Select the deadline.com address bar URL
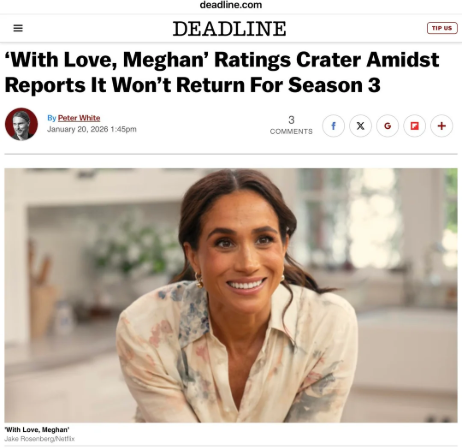The image size is (462, 448). pyautogui.click(x=231, y=5)
